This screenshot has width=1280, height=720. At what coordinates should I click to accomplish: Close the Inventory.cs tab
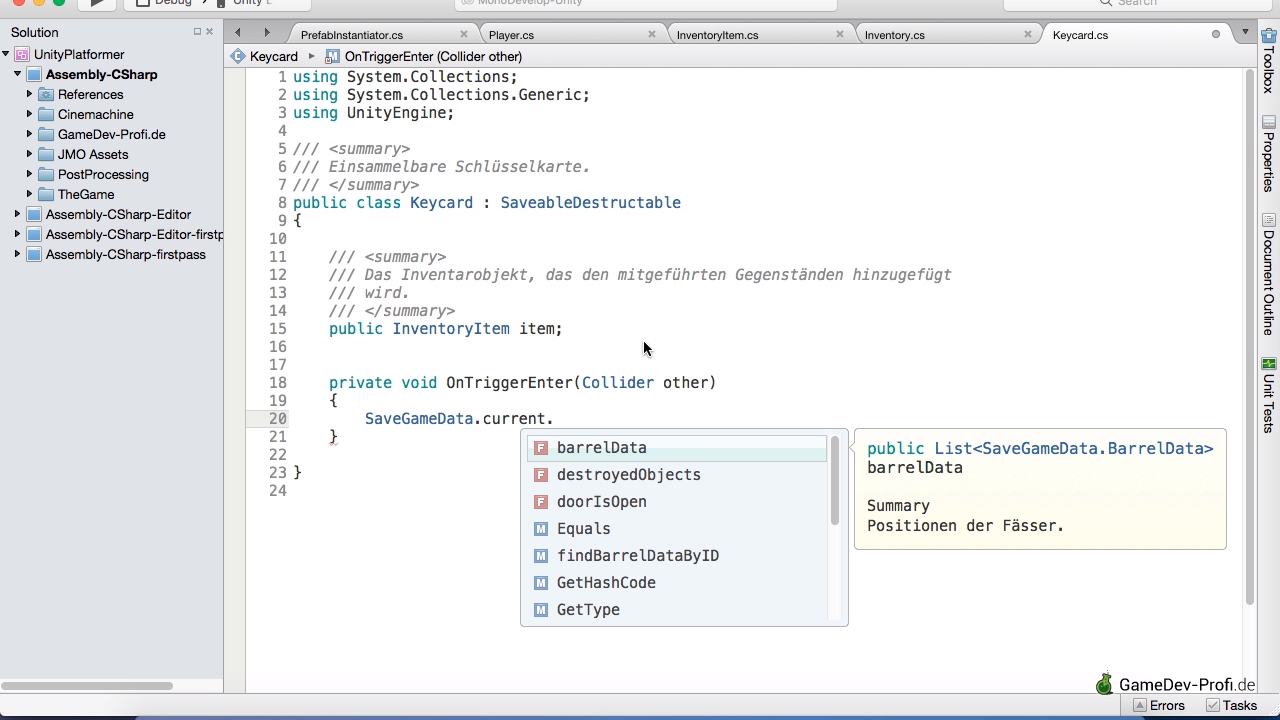1028,34
